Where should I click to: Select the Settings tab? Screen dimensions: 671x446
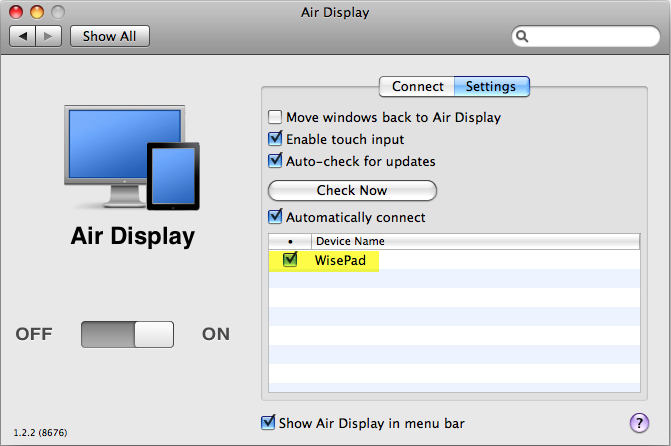point(491,86)
